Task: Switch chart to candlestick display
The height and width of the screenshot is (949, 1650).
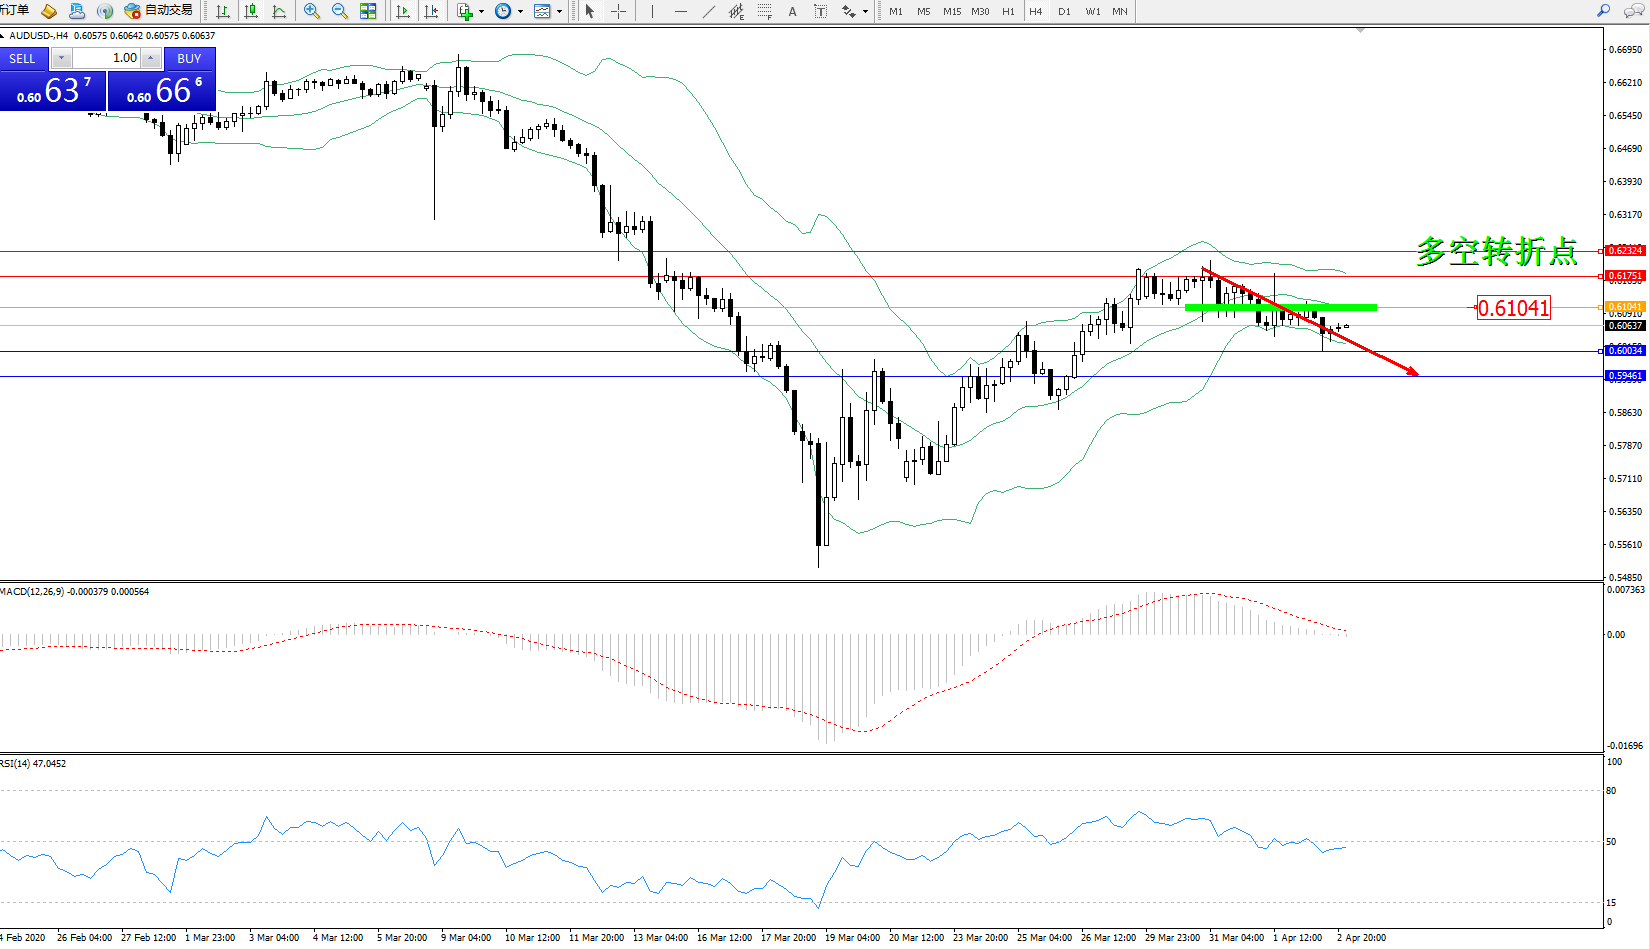Action: tap(251, 11)
